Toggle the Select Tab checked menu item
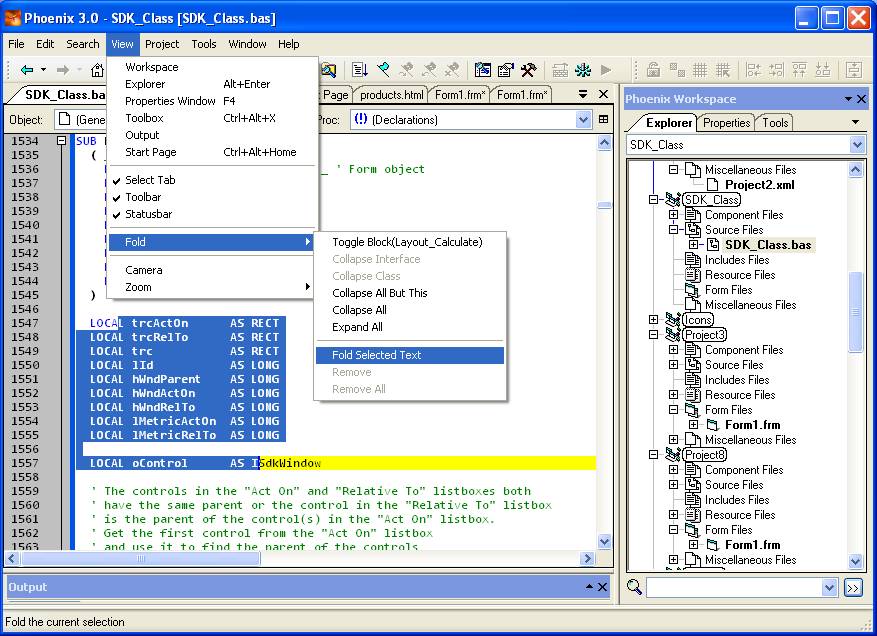This screenshot has height=636, width=877. pos(213,180)
